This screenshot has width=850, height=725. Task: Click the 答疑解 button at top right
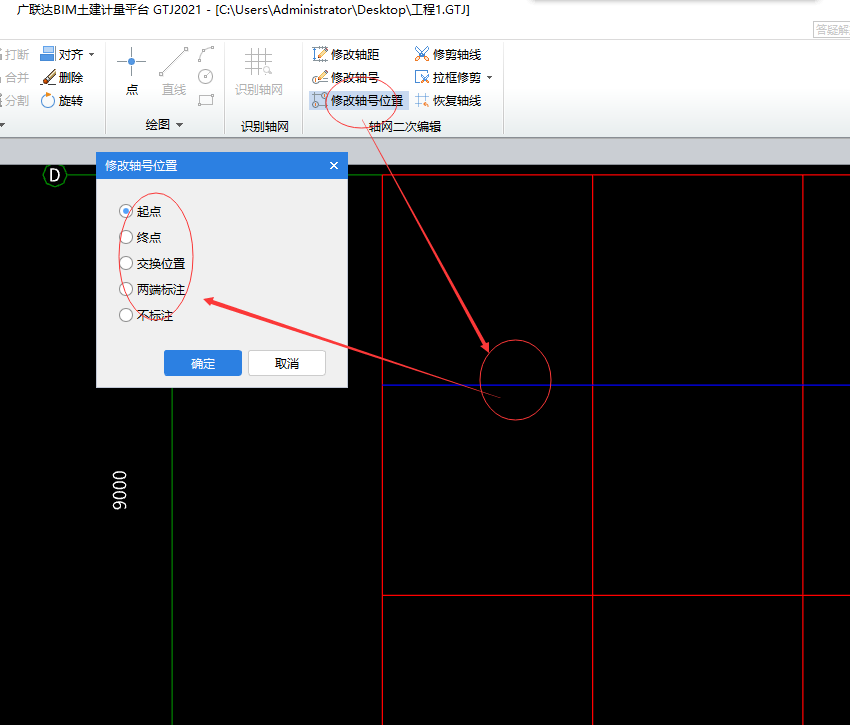(832, 29)
